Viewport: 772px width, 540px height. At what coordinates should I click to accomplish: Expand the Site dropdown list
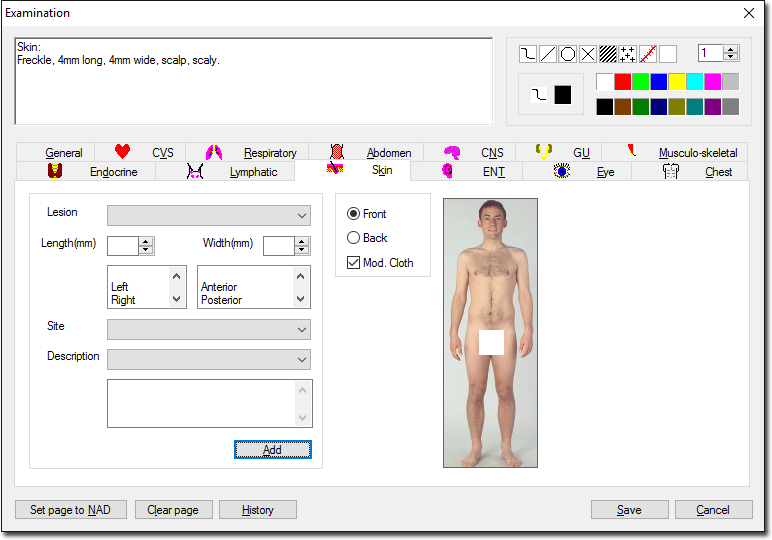(208, 330)
